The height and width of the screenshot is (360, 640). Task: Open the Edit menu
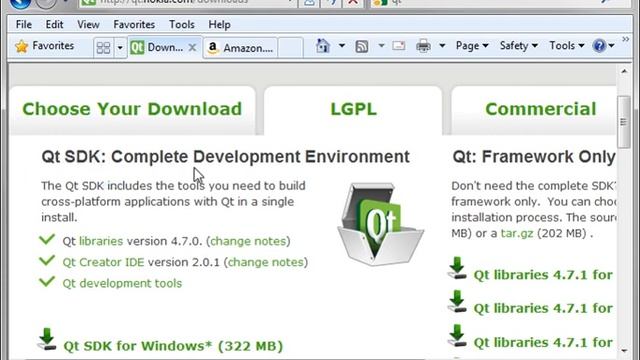point(54,25)
